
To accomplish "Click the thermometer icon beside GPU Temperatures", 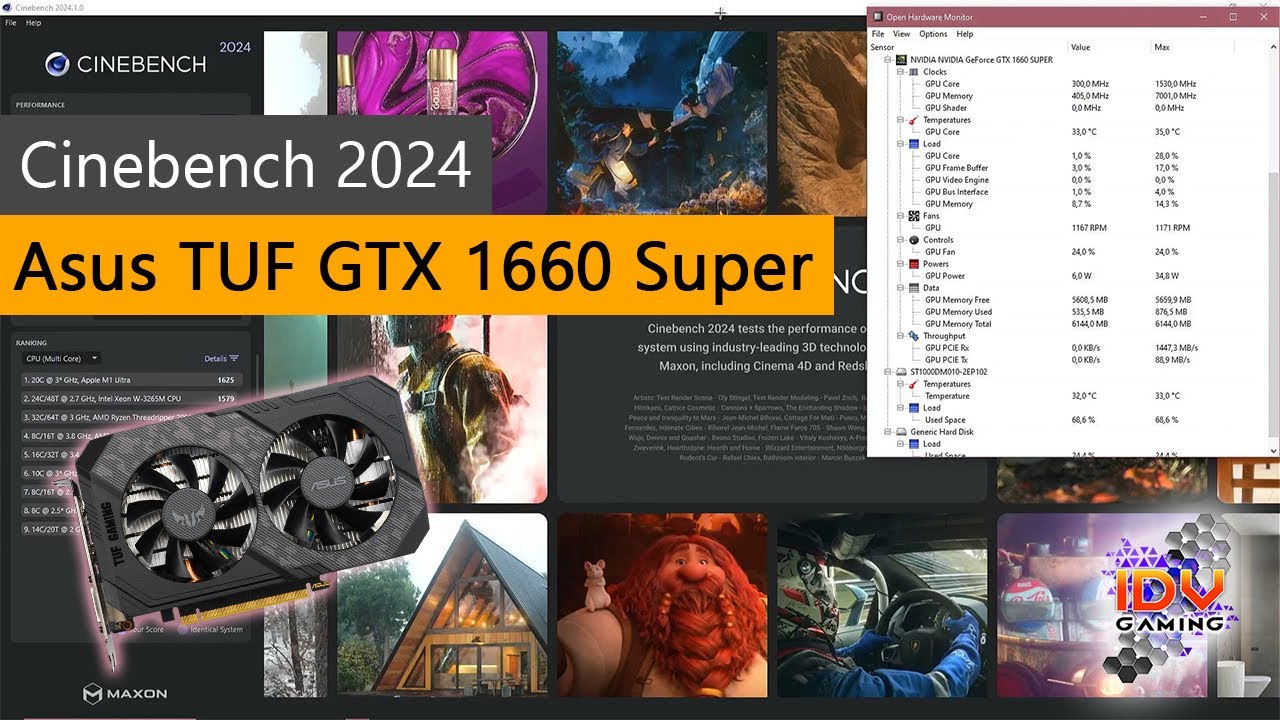I will (x=914, y=120).
